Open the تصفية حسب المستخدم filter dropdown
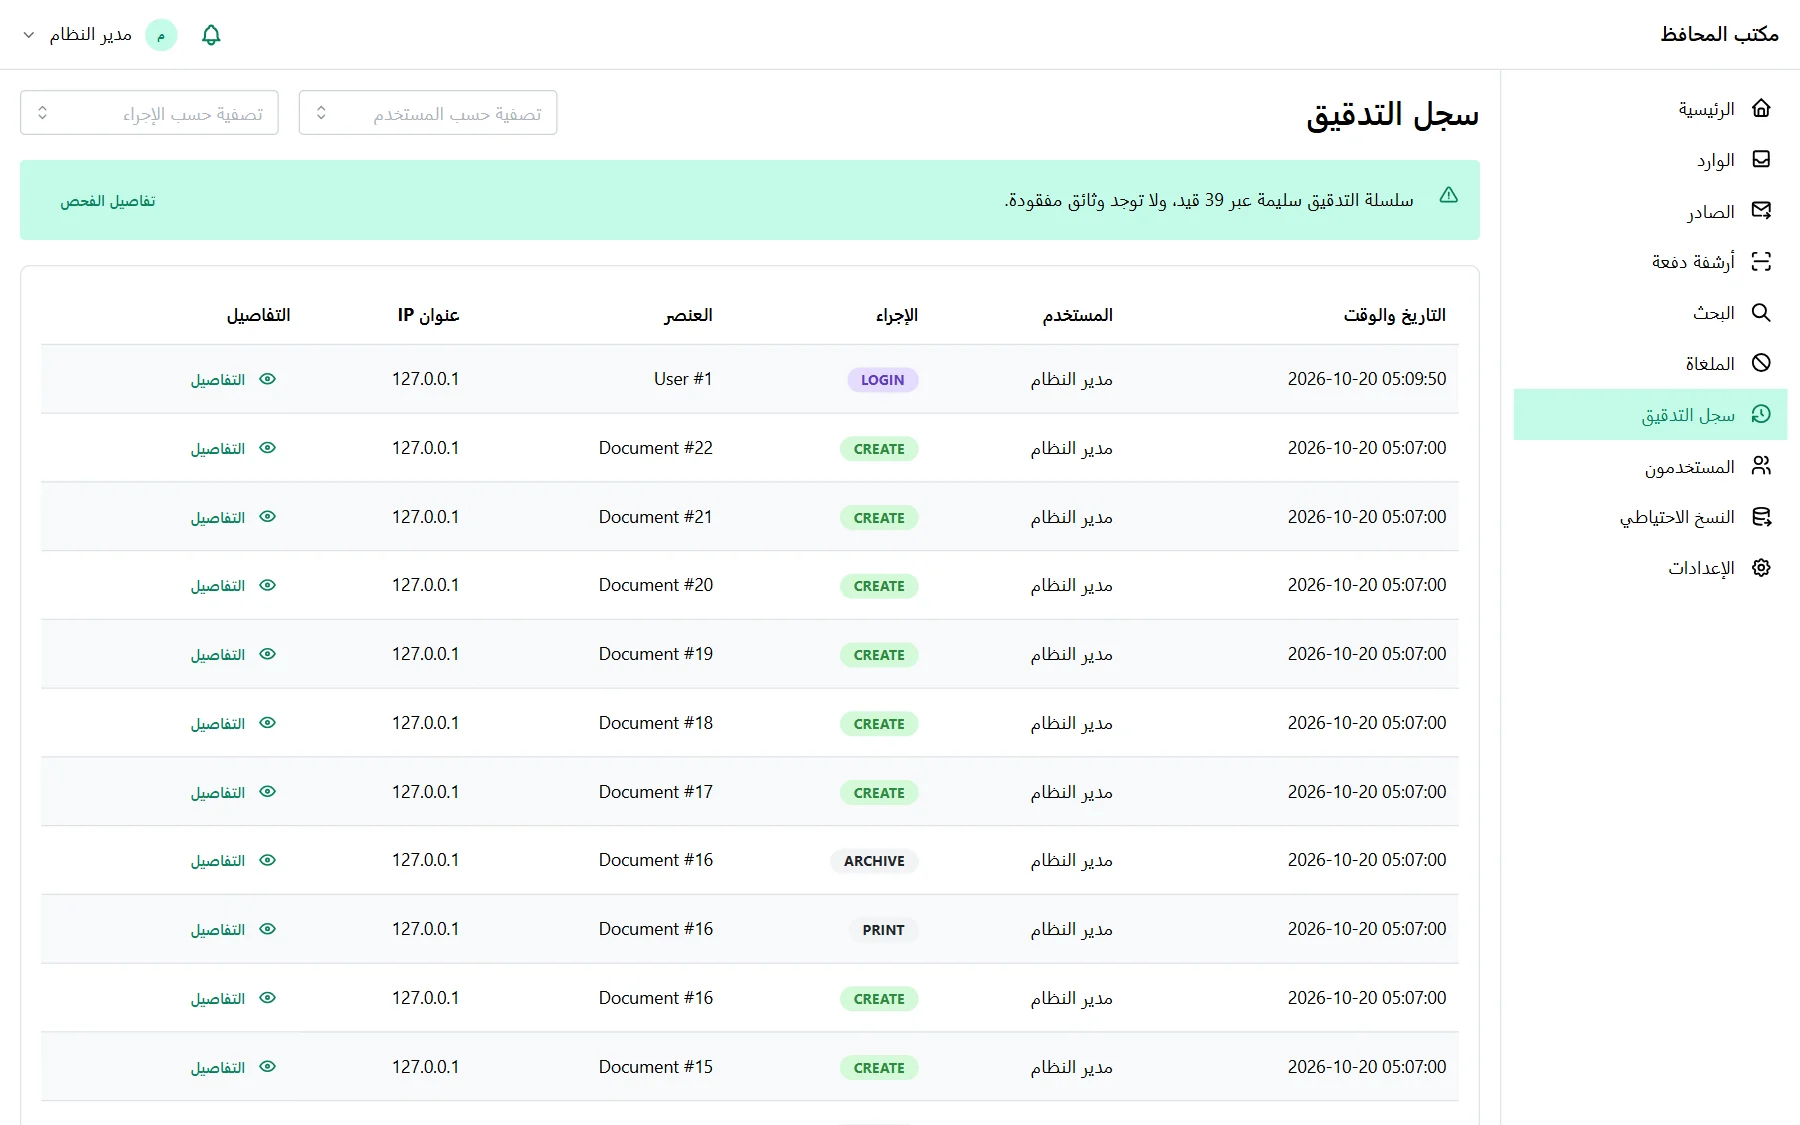 pos(428,113)
